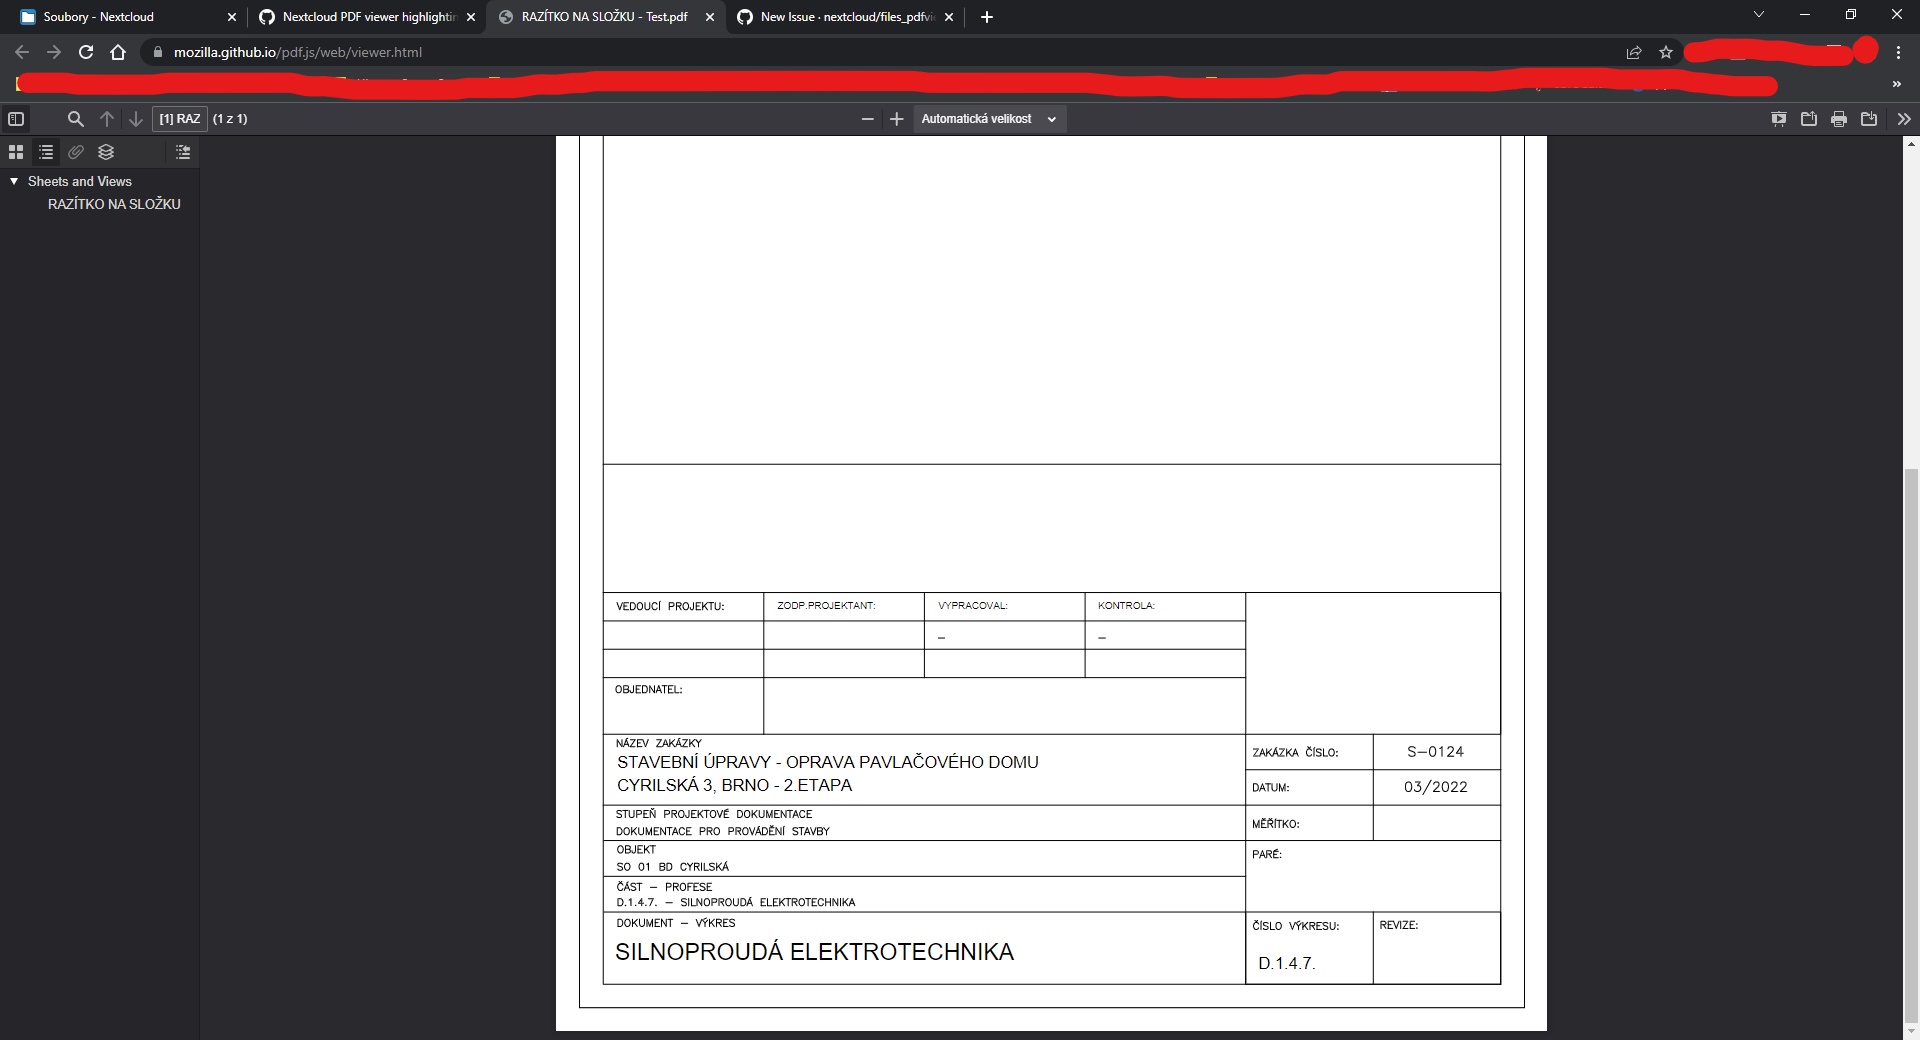Toggle the attachments panel
The height and width of the screenshot is (1040, 1920).
[x=75, y=152]
